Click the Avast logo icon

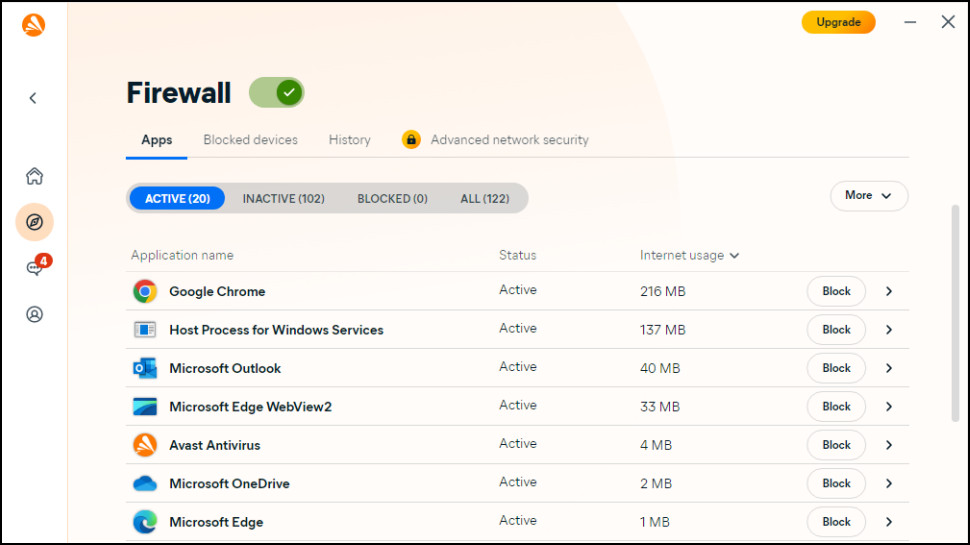[x=33, y=25]
